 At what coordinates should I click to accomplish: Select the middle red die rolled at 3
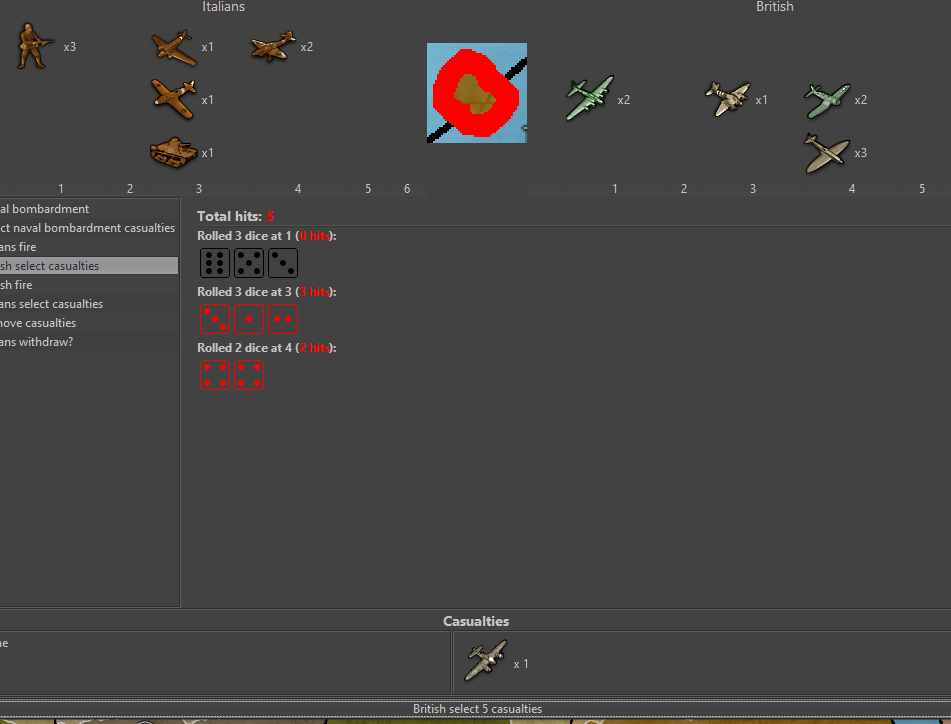pos(248,318)
